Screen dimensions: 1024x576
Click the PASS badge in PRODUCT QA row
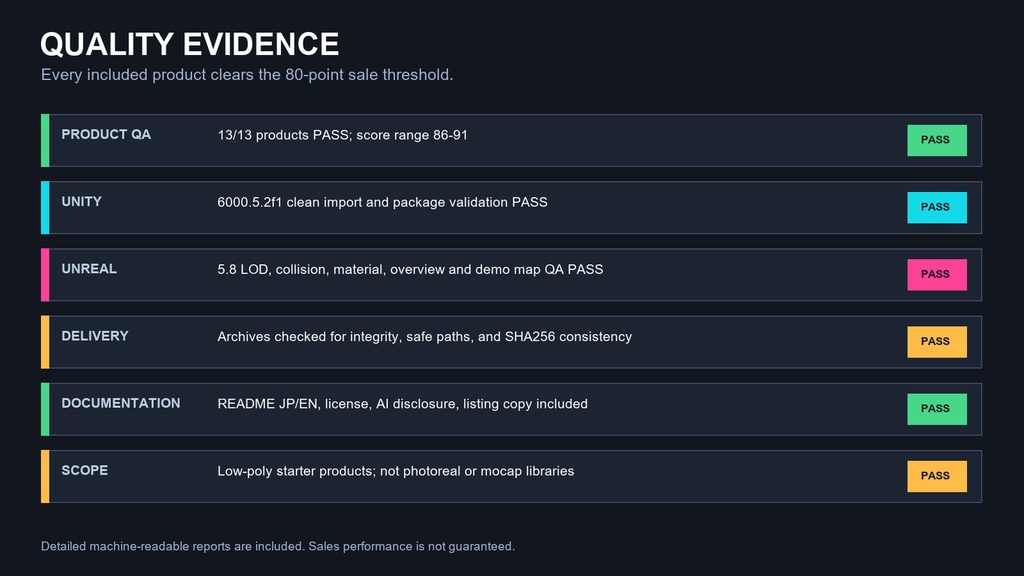click(936, 140)
